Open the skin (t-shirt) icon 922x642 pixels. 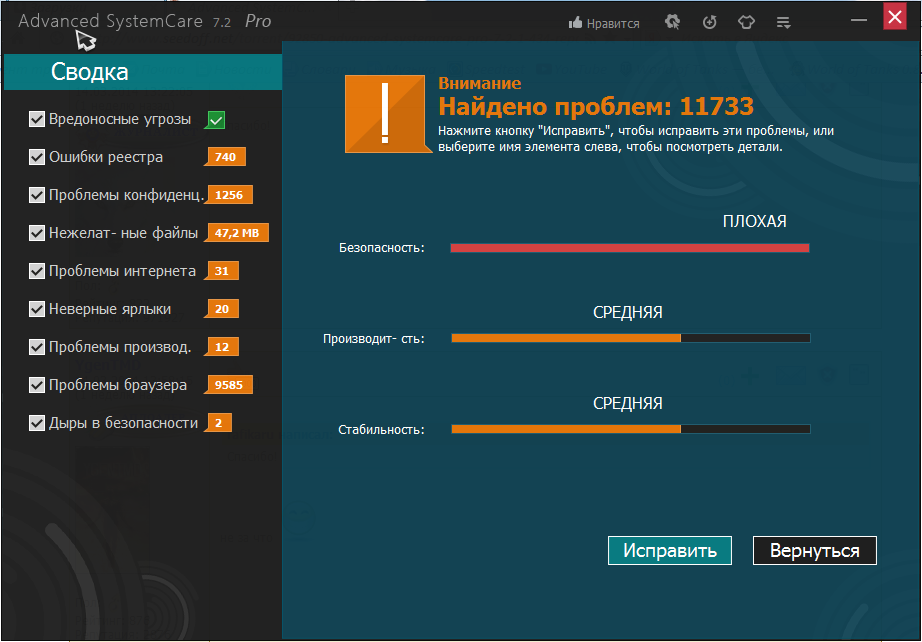(x=746, y=22)
